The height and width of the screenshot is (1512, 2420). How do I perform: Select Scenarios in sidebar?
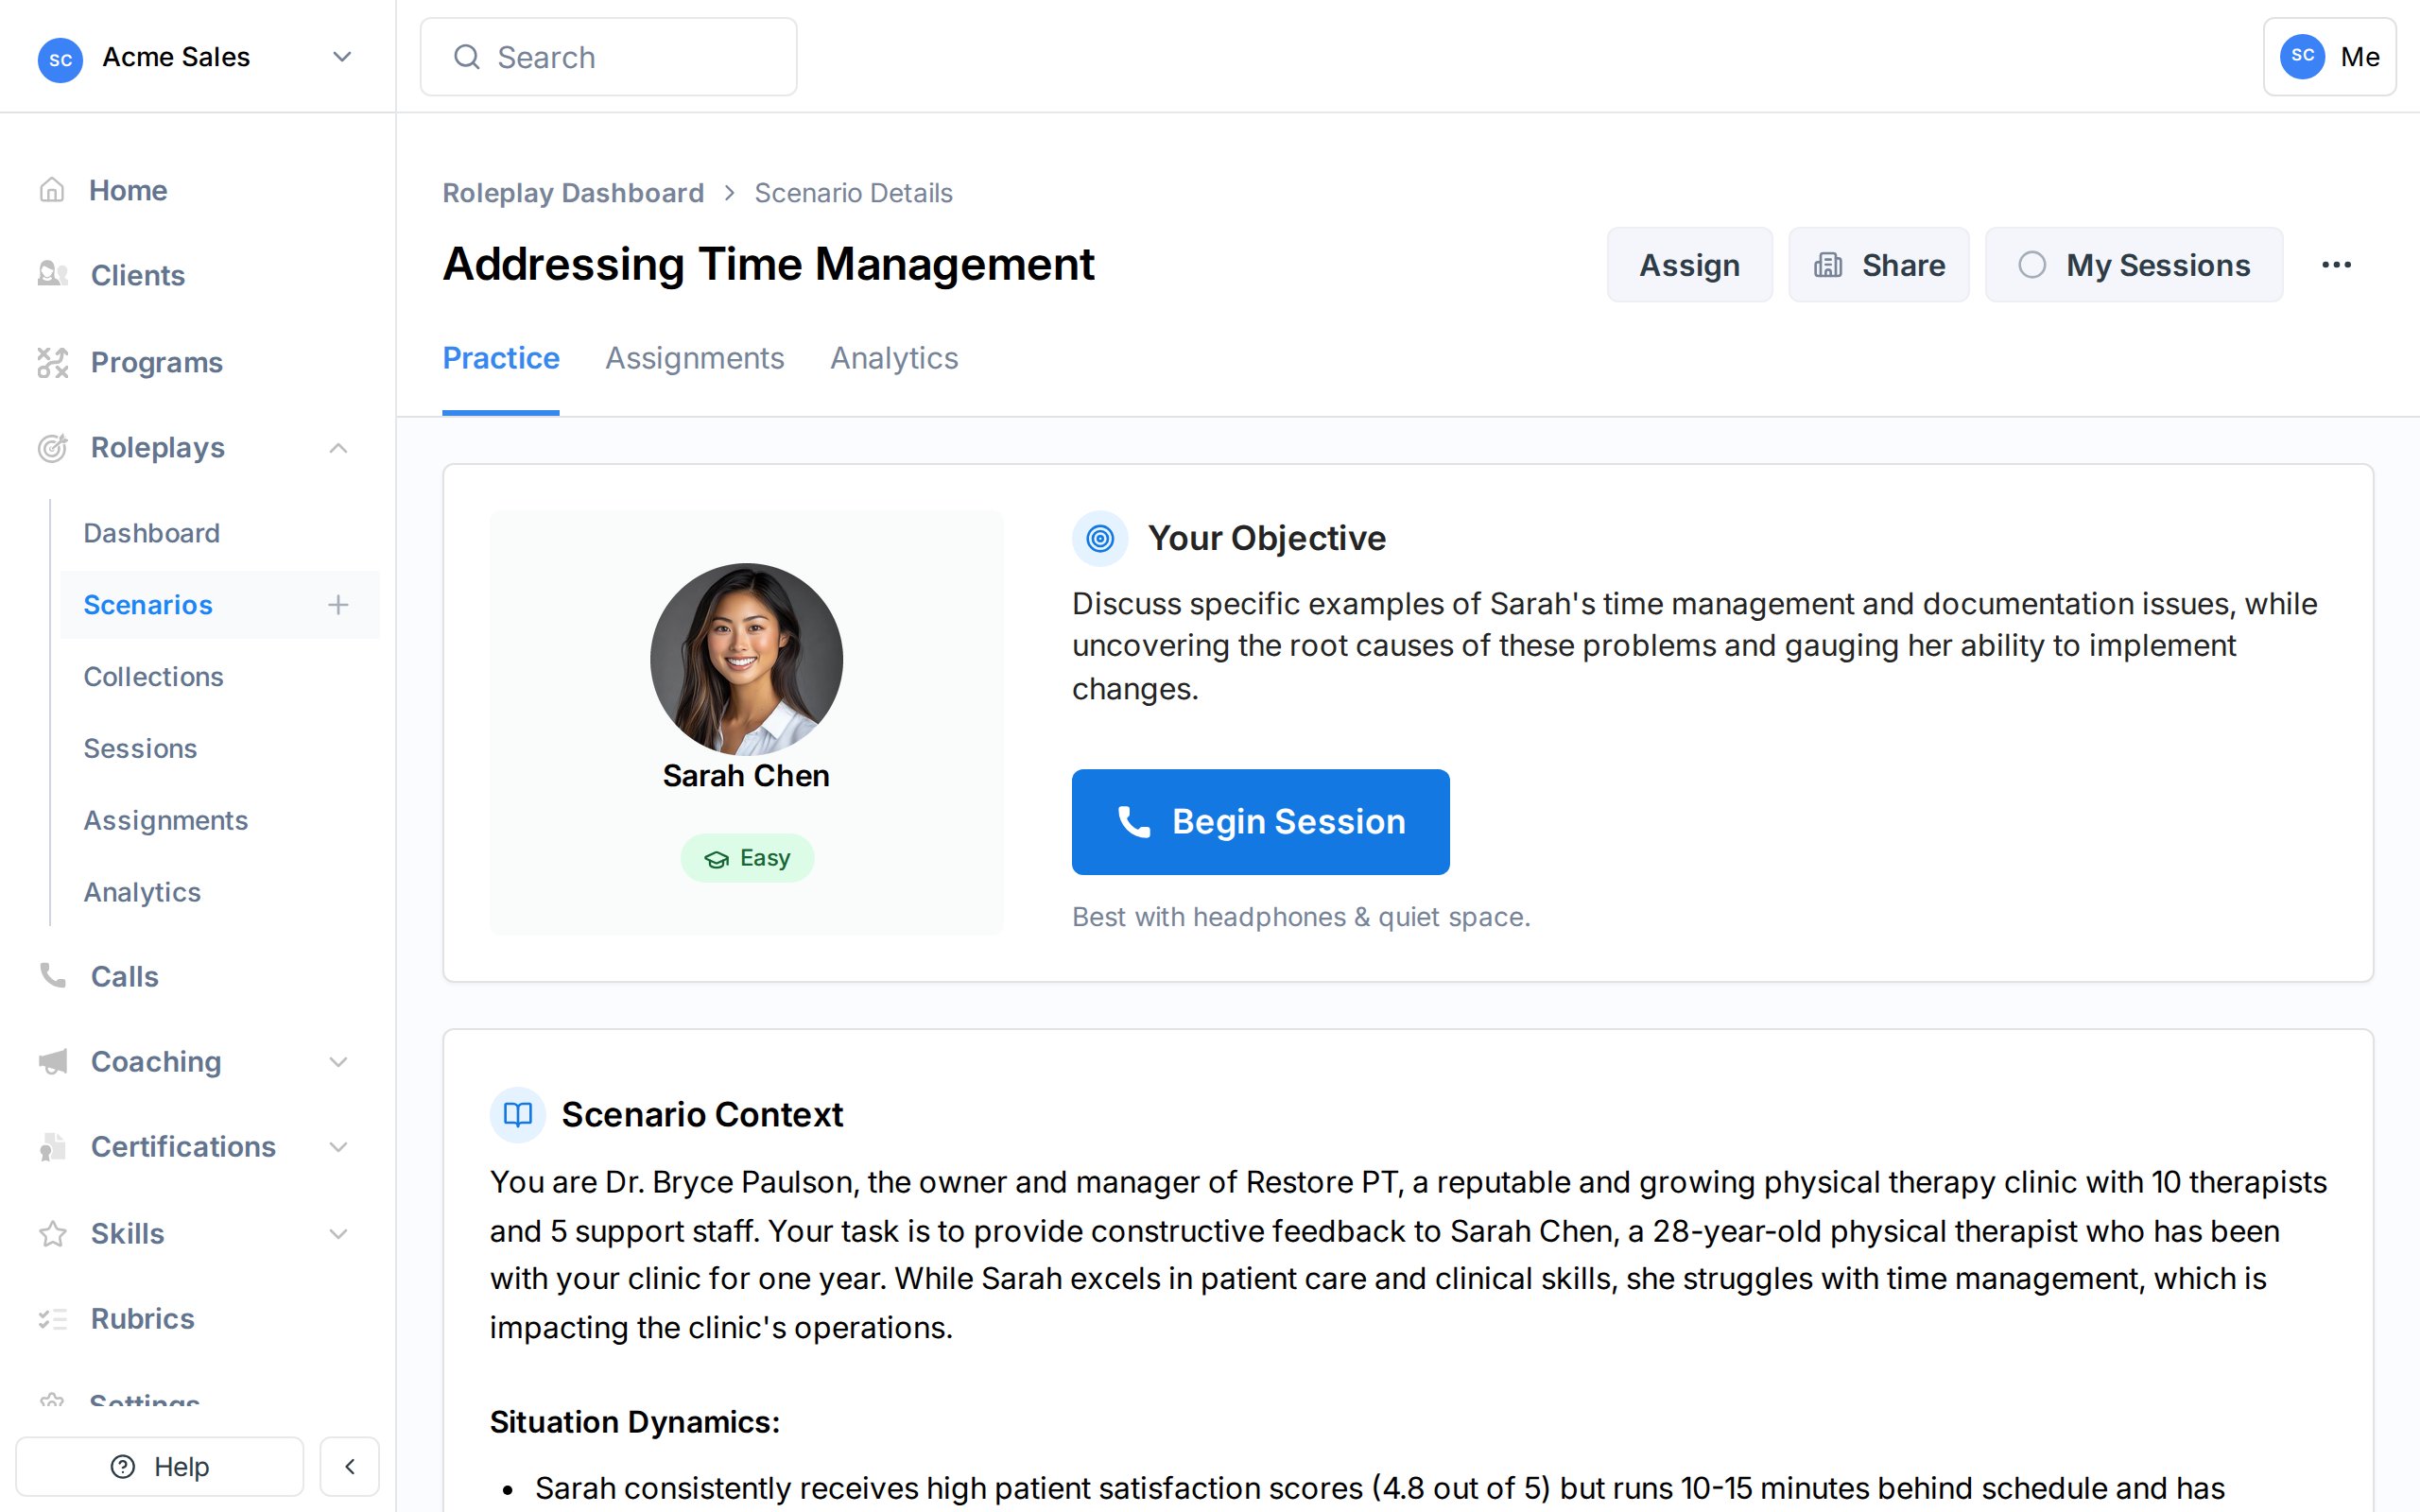click(148, 605)
